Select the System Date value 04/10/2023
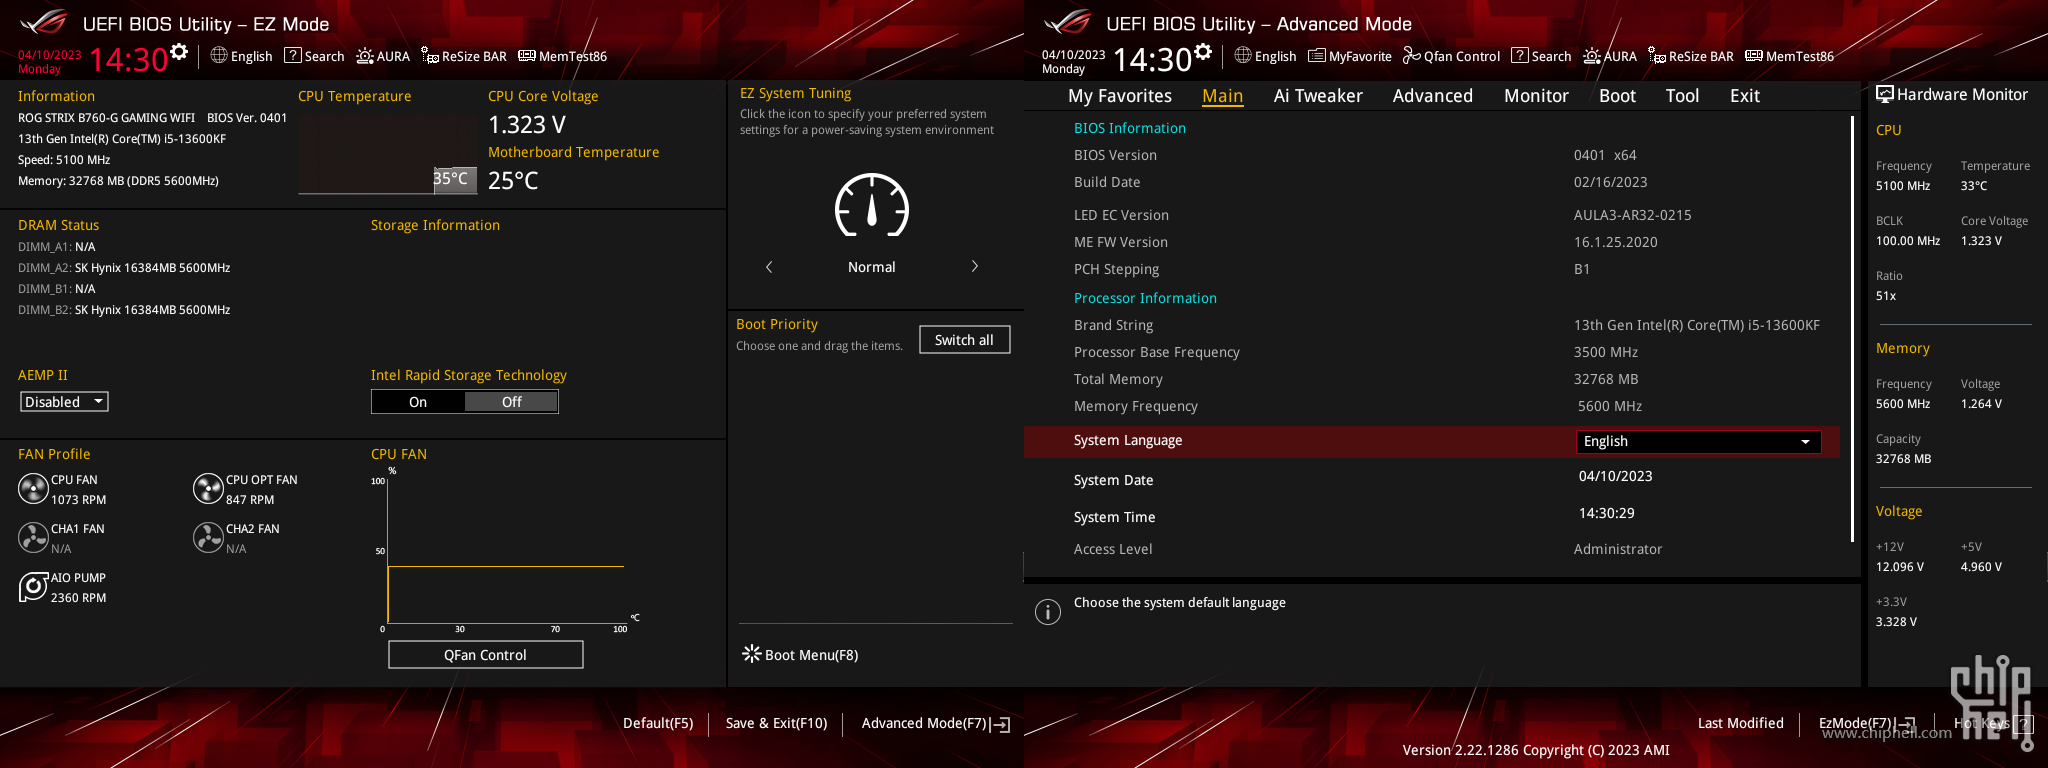Screen dimensions: 2048x768 pyautogui.click(x=1615, y=476)
